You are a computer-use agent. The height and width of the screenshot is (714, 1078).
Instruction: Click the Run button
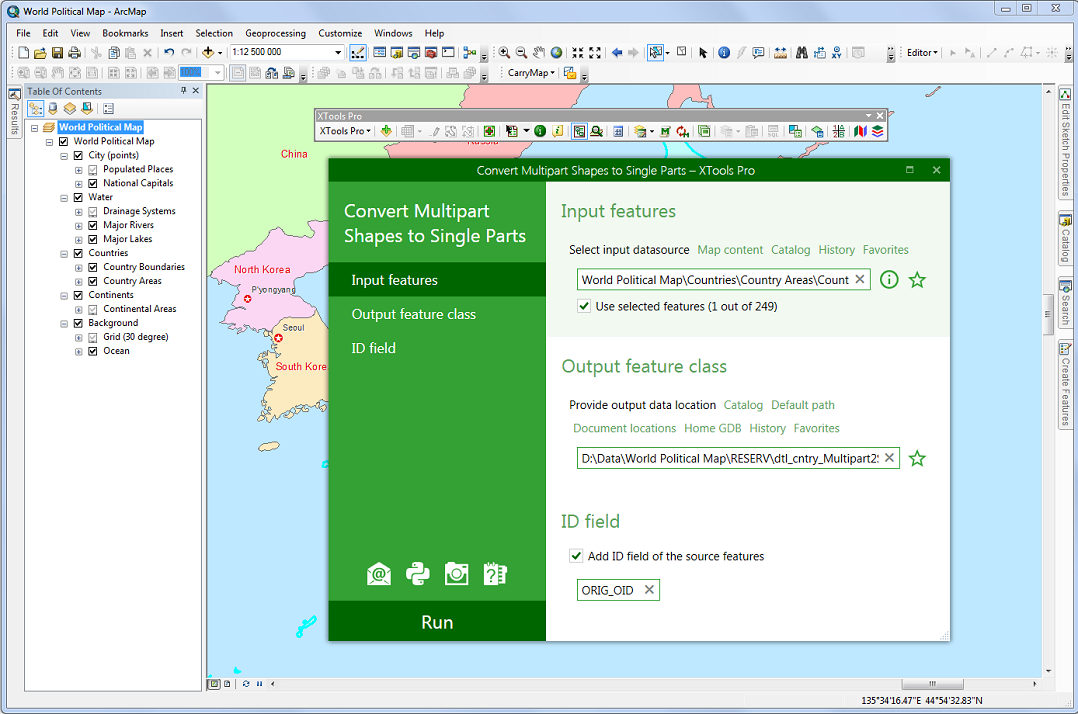point(437,622)
